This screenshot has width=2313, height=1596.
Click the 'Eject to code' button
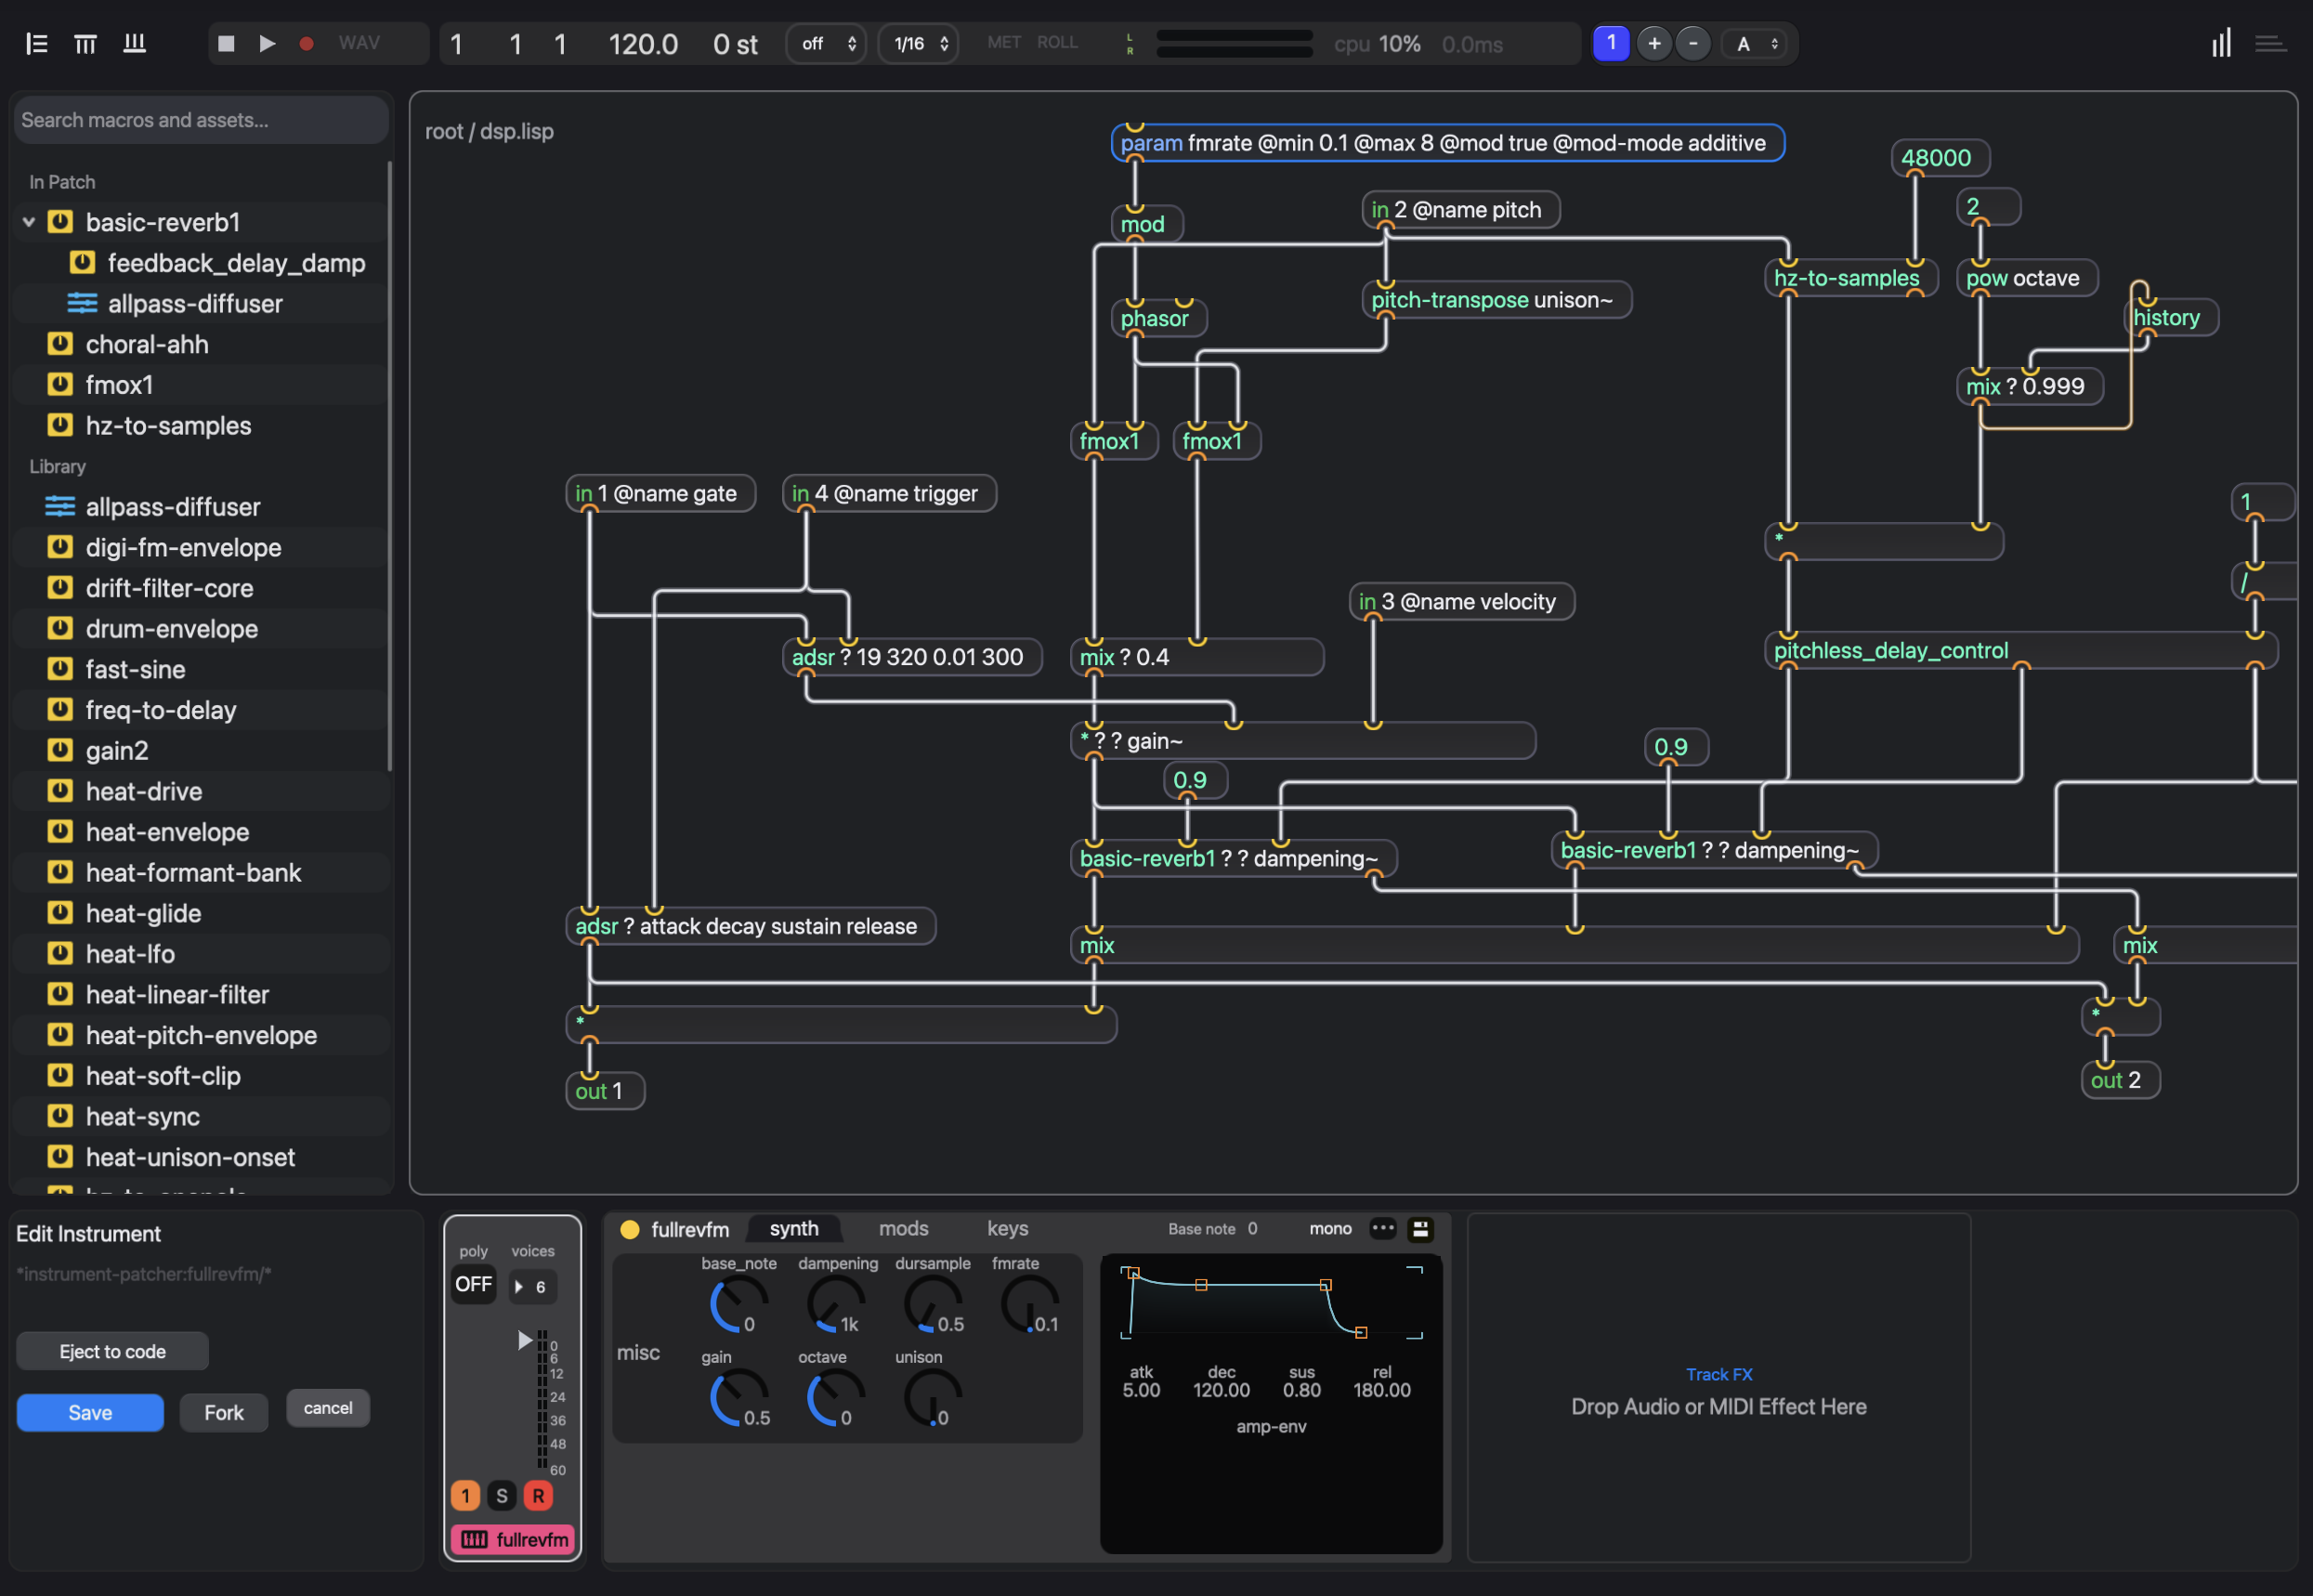pos(113,1352)
